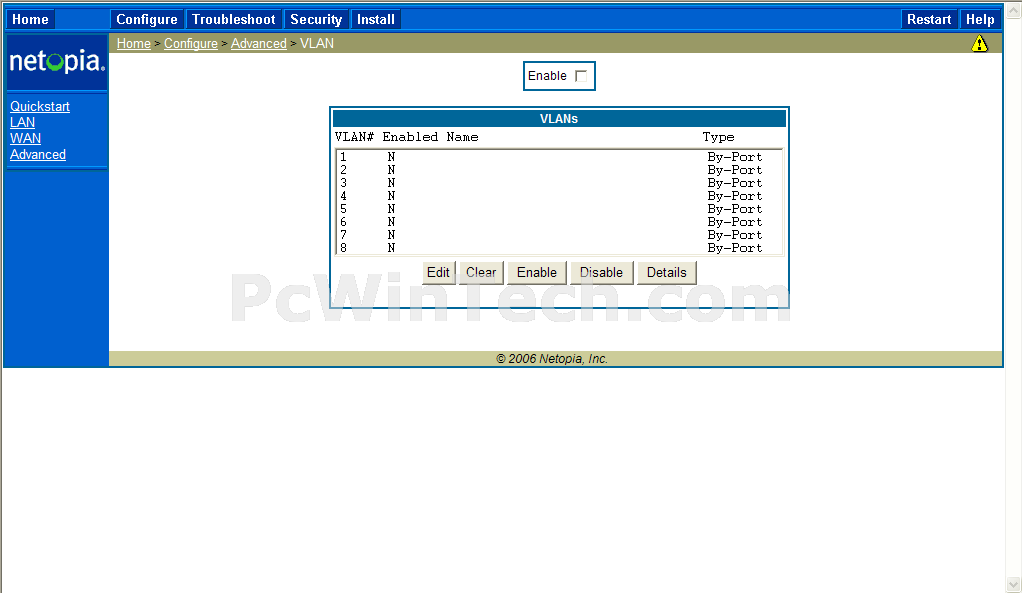Image resolution: width=1022 pixels, height=593 pixels.
Task: Go to the Security tab
Action: [x=316, y=20]
